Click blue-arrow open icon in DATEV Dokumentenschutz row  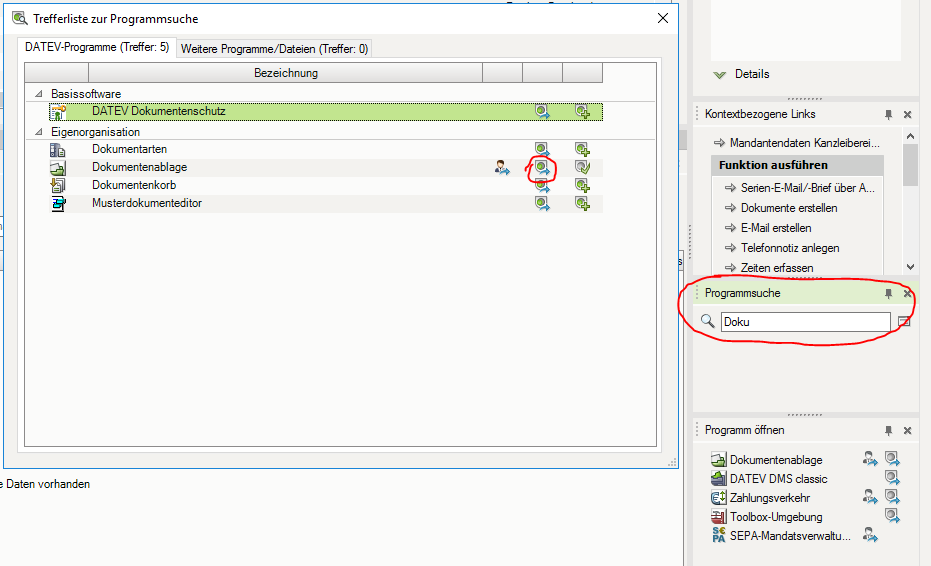click(542, 112)
